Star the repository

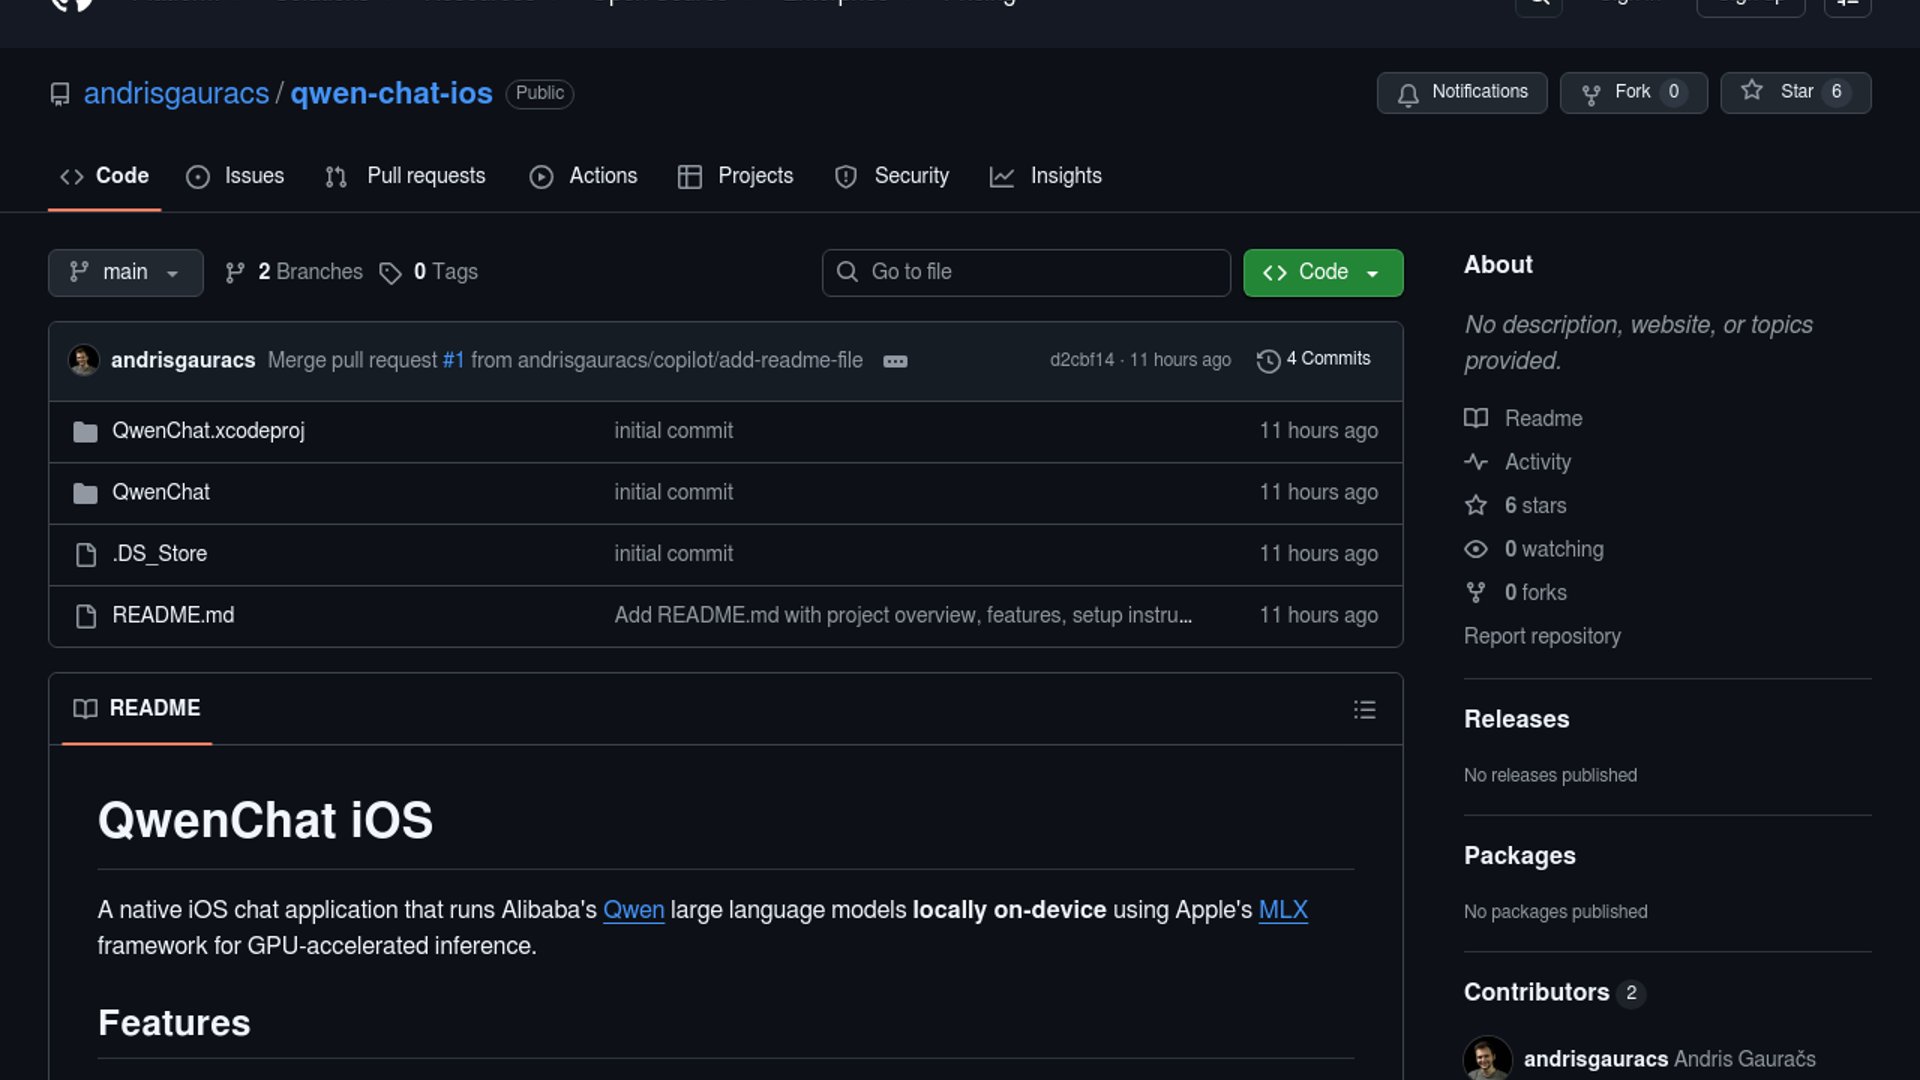pos(1795,93)
